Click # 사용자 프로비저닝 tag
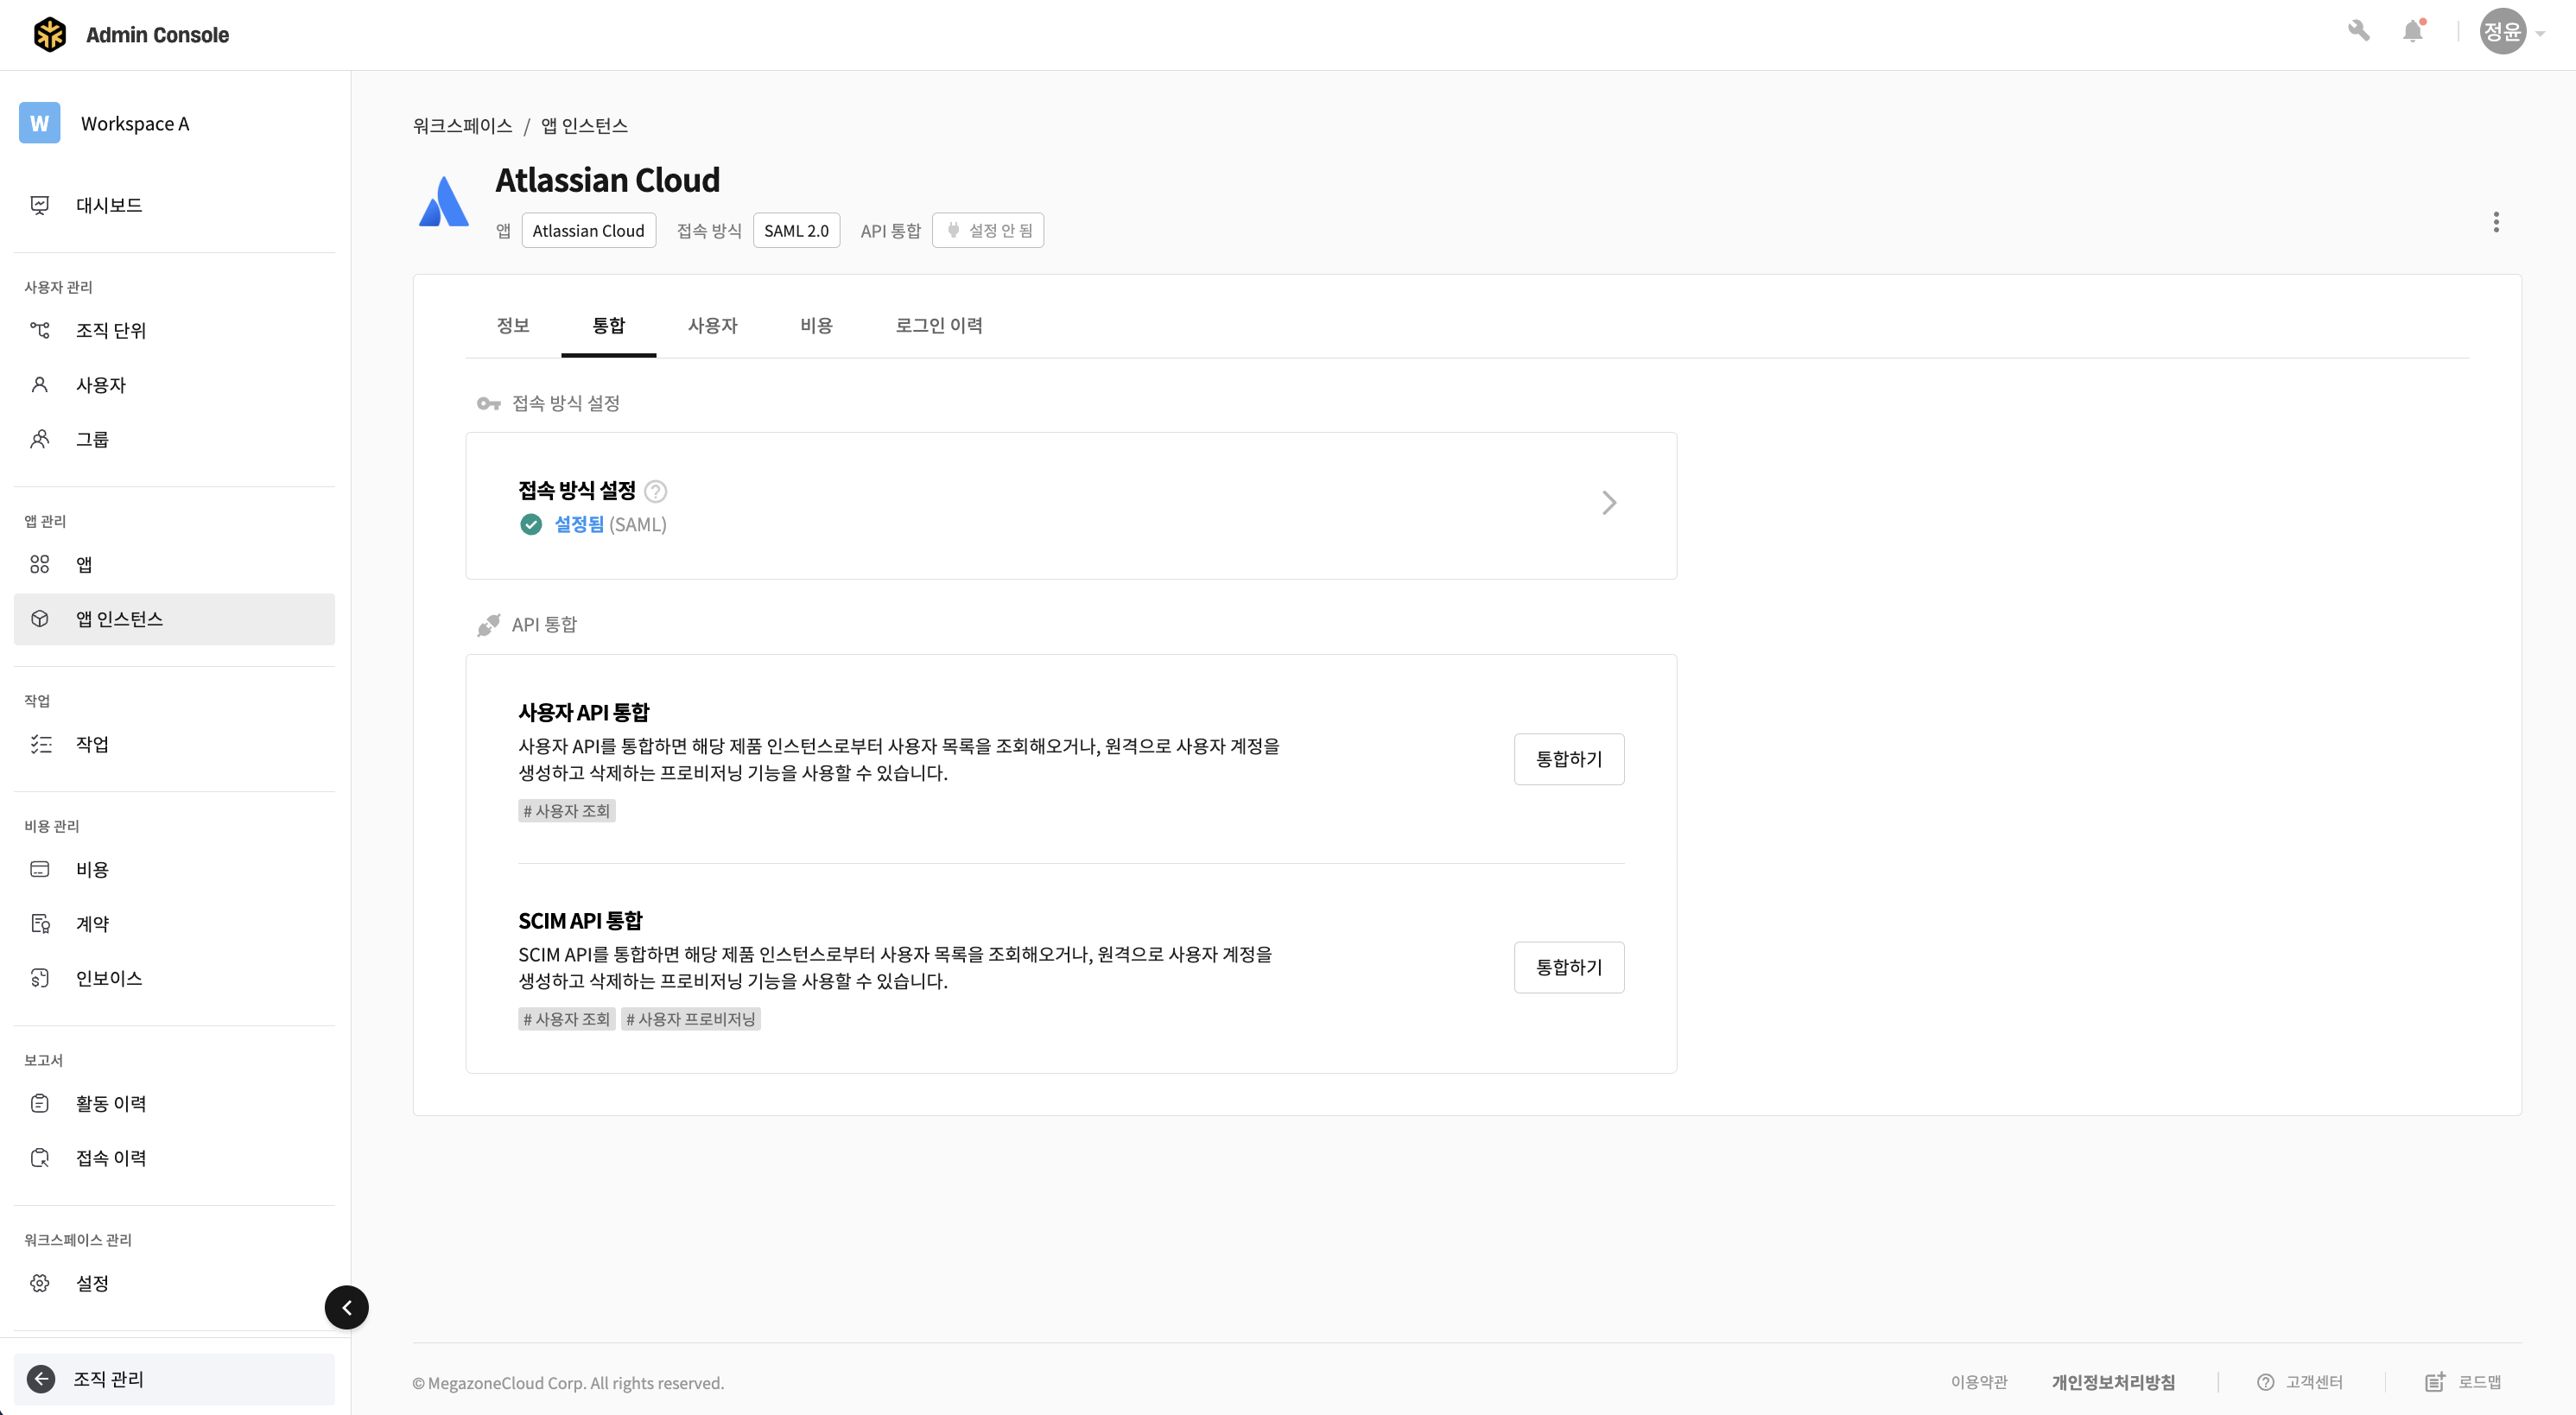This screenshot has height=1415, width=2576. coord(691,1019)
